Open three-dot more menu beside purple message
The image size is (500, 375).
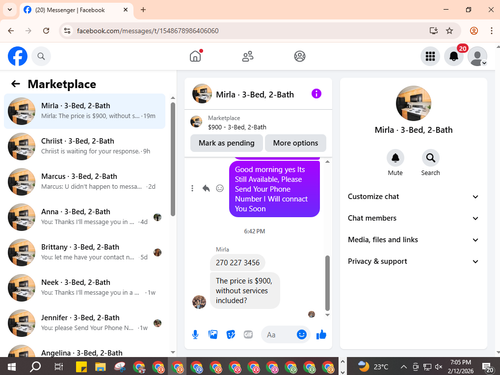pyautogui.click(x=192, y=188)
